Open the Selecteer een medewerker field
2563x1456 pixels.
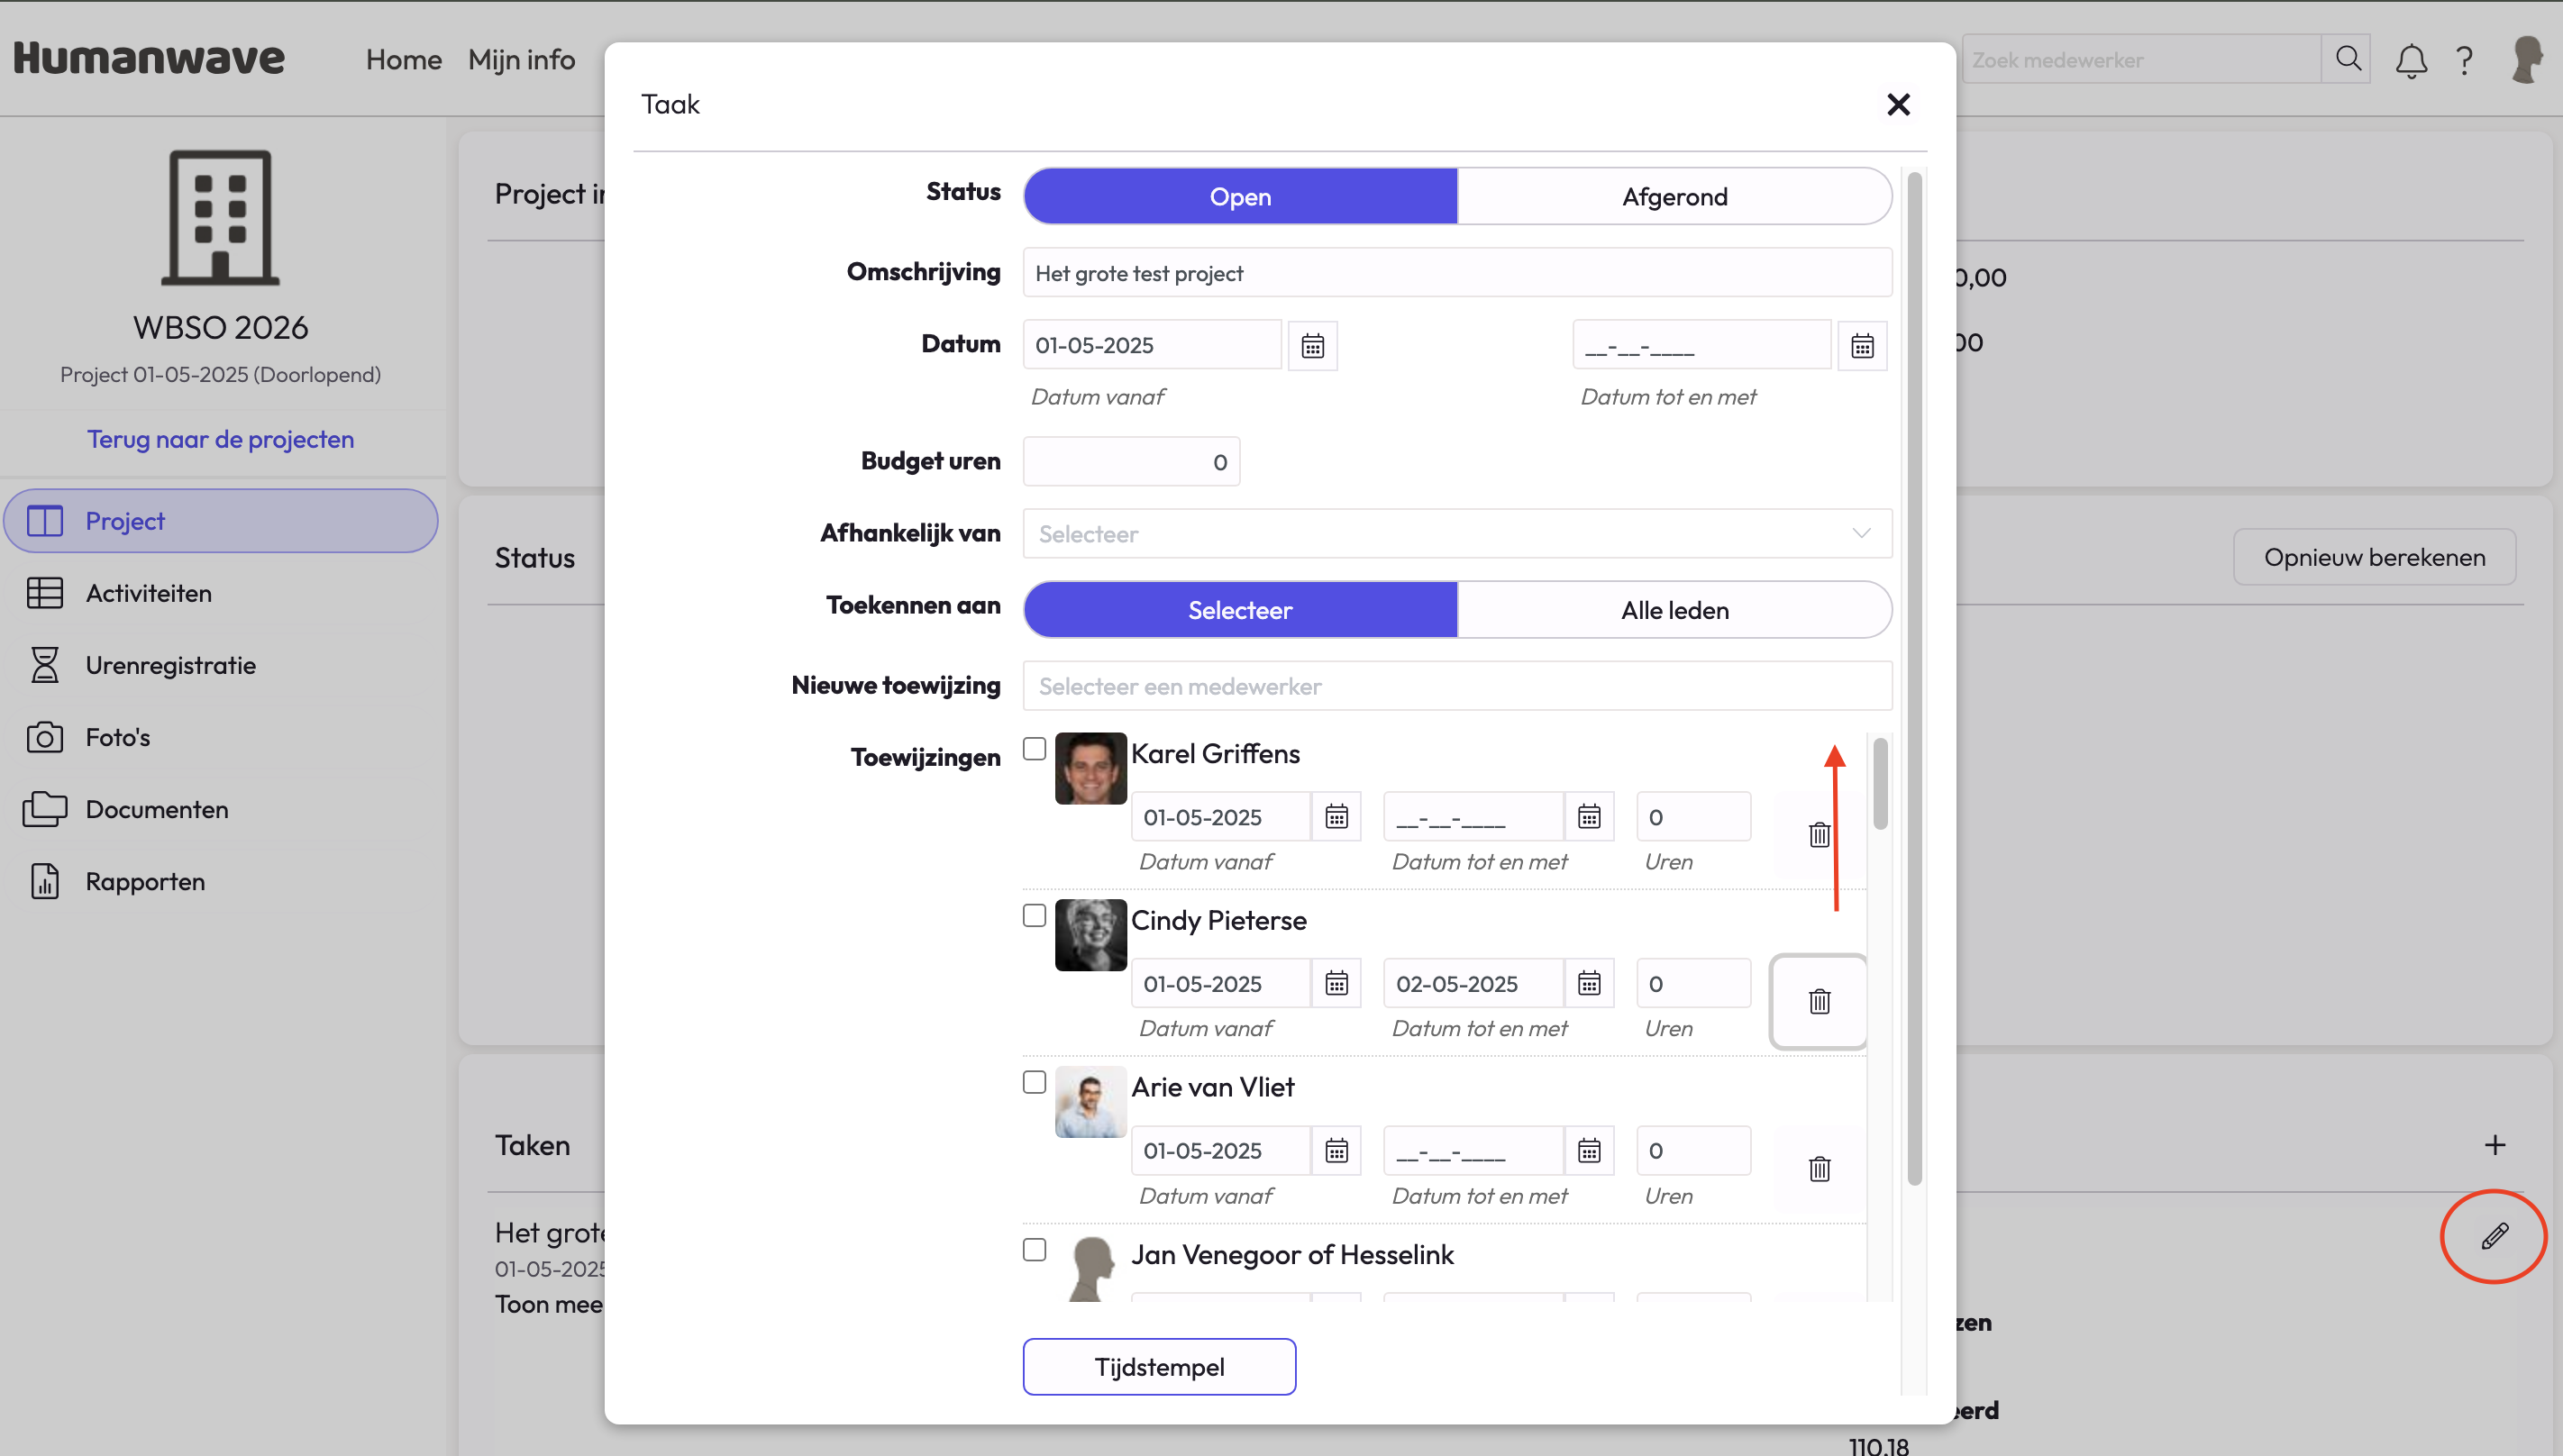(x=1456, y=686)
